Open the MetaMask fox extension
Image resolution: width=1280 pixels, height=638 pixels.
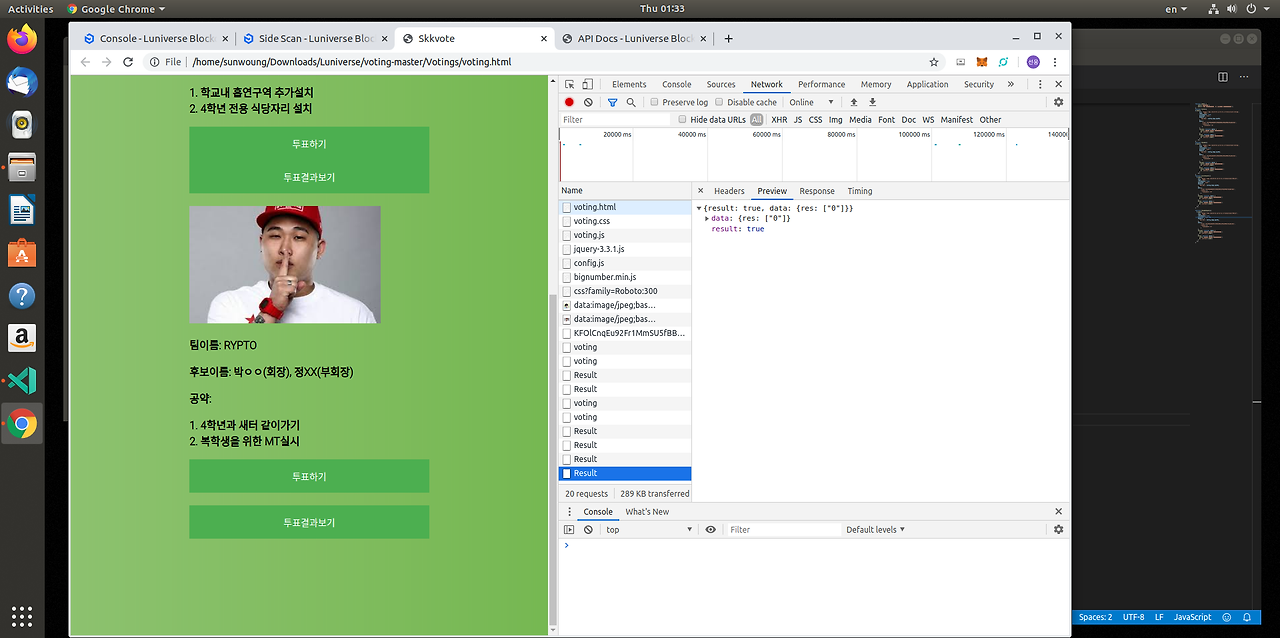(982, 62)
